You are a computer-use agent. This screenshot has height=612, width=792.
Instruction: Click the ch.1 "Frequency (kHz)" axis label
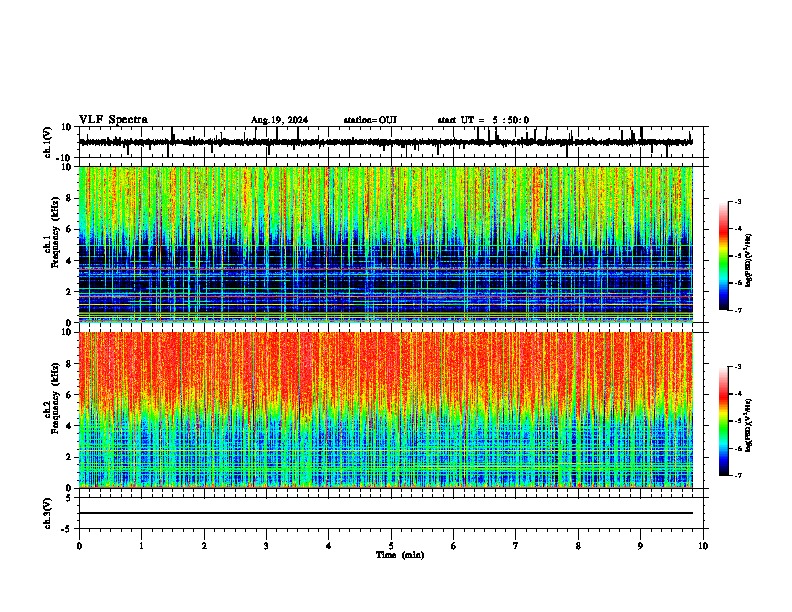click(x=55, y=233)
